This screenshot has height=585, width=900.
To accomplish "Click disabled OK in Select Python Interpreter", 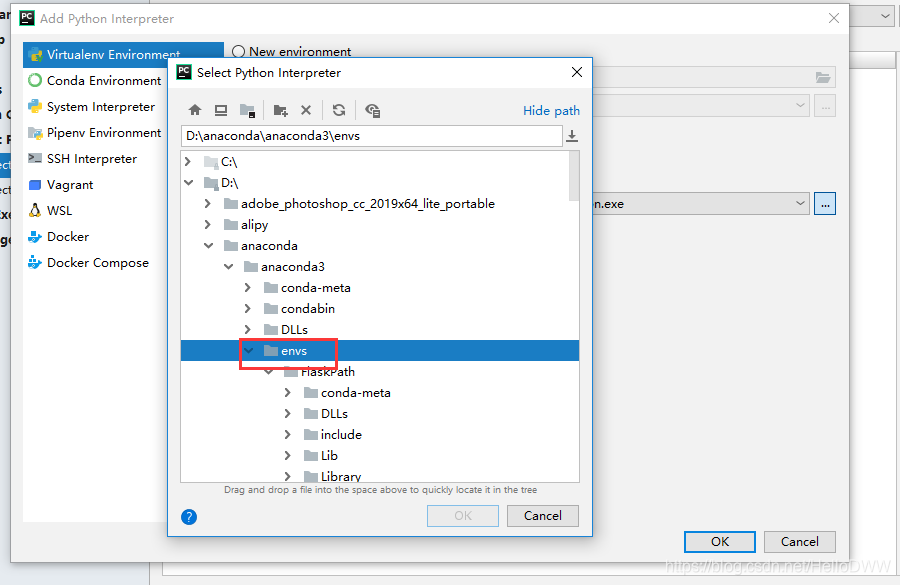I will pos(463,516).
